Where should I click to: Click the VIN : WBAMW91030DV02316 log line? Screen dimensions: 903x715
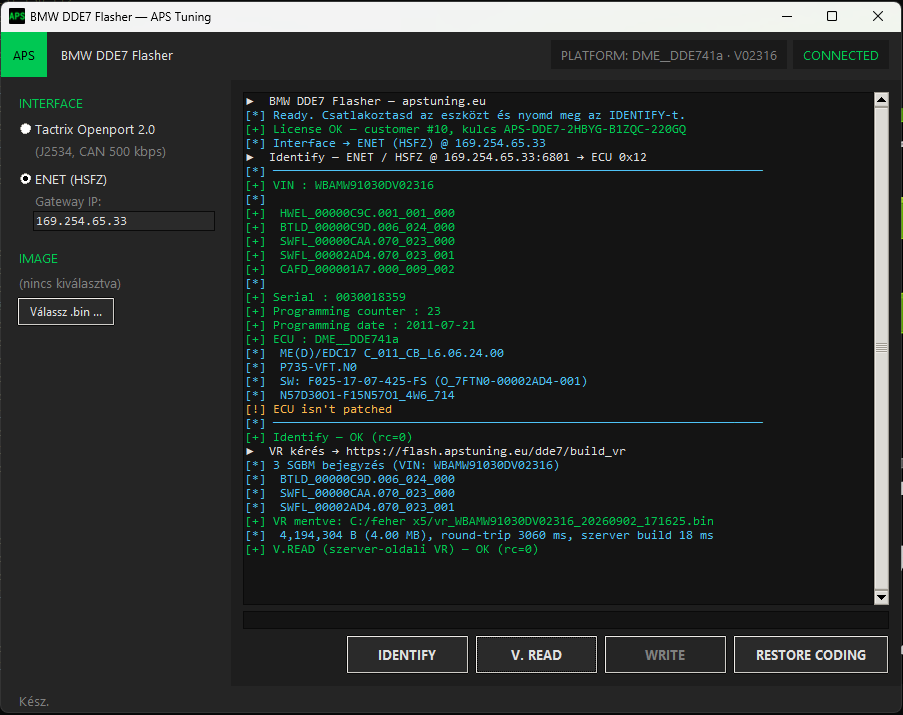coord(340,185)
